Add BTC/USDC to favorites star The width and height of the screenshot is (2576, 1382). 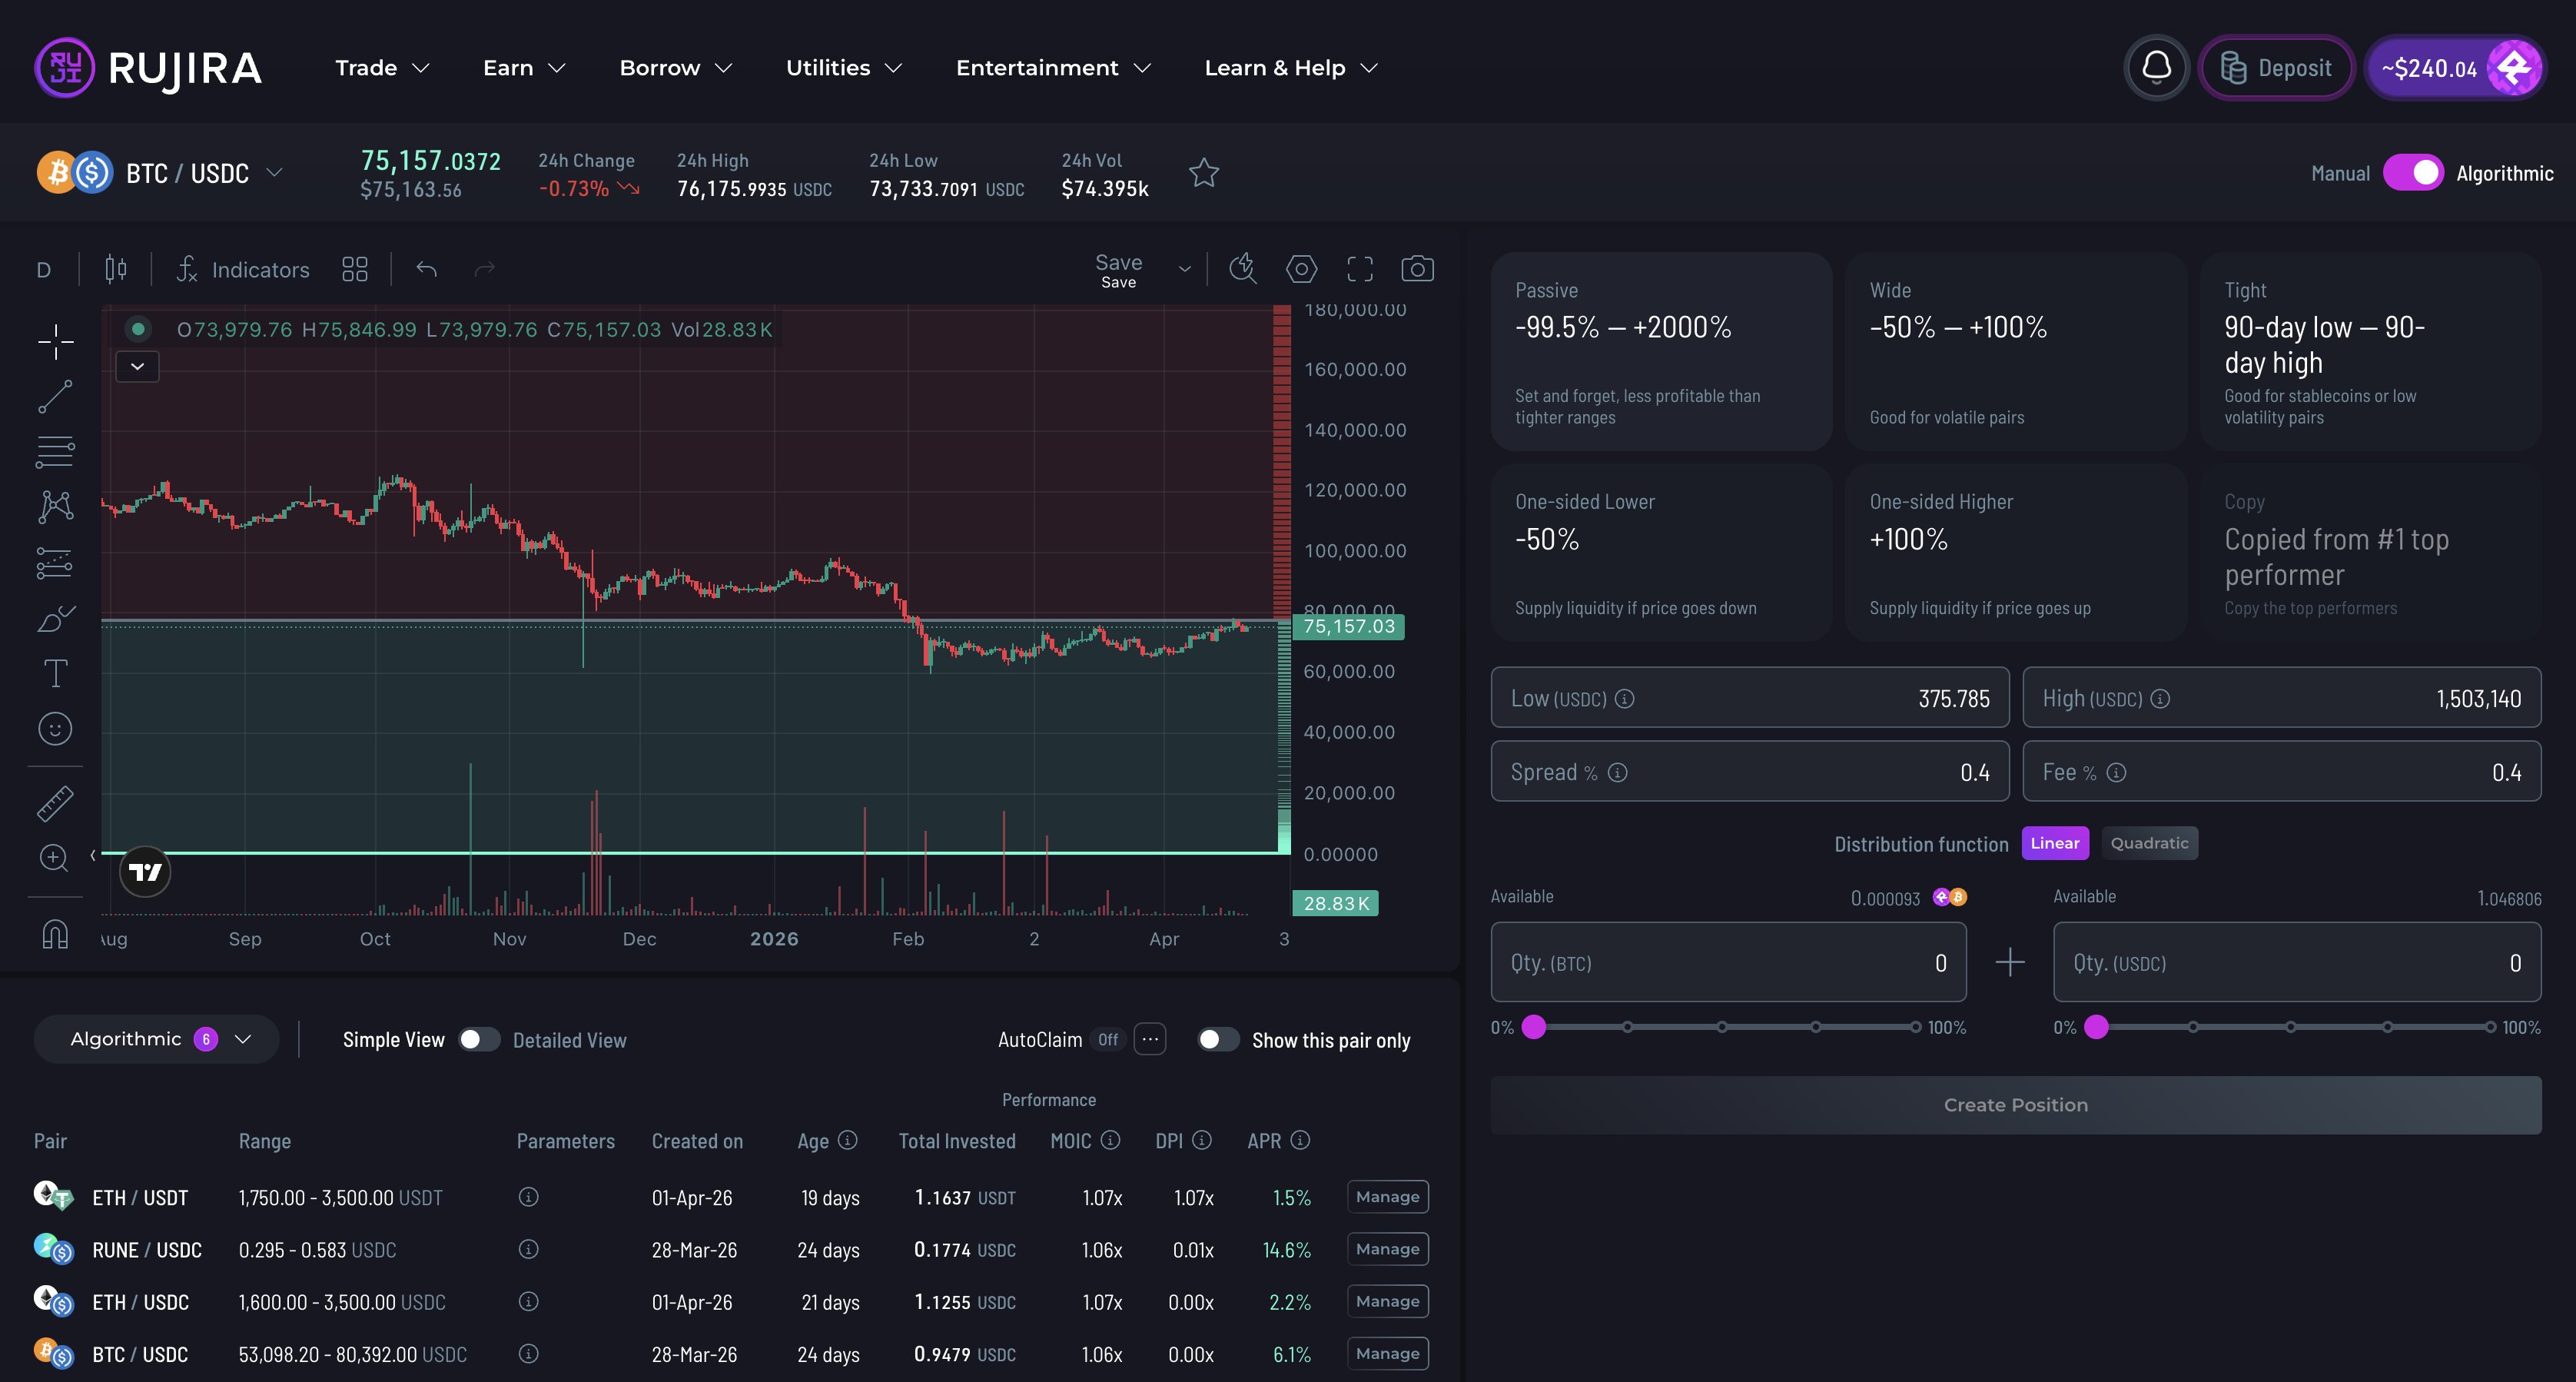coord(1204,173)
